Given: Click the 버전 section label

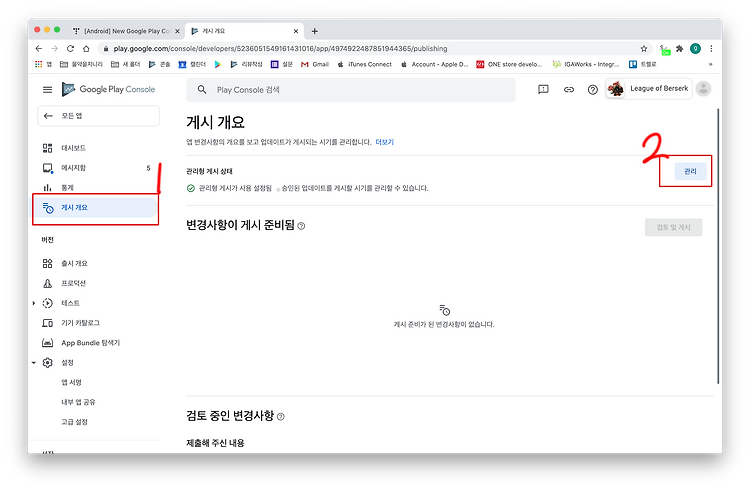Looking at the screenshot, I should tap(47, 240).
